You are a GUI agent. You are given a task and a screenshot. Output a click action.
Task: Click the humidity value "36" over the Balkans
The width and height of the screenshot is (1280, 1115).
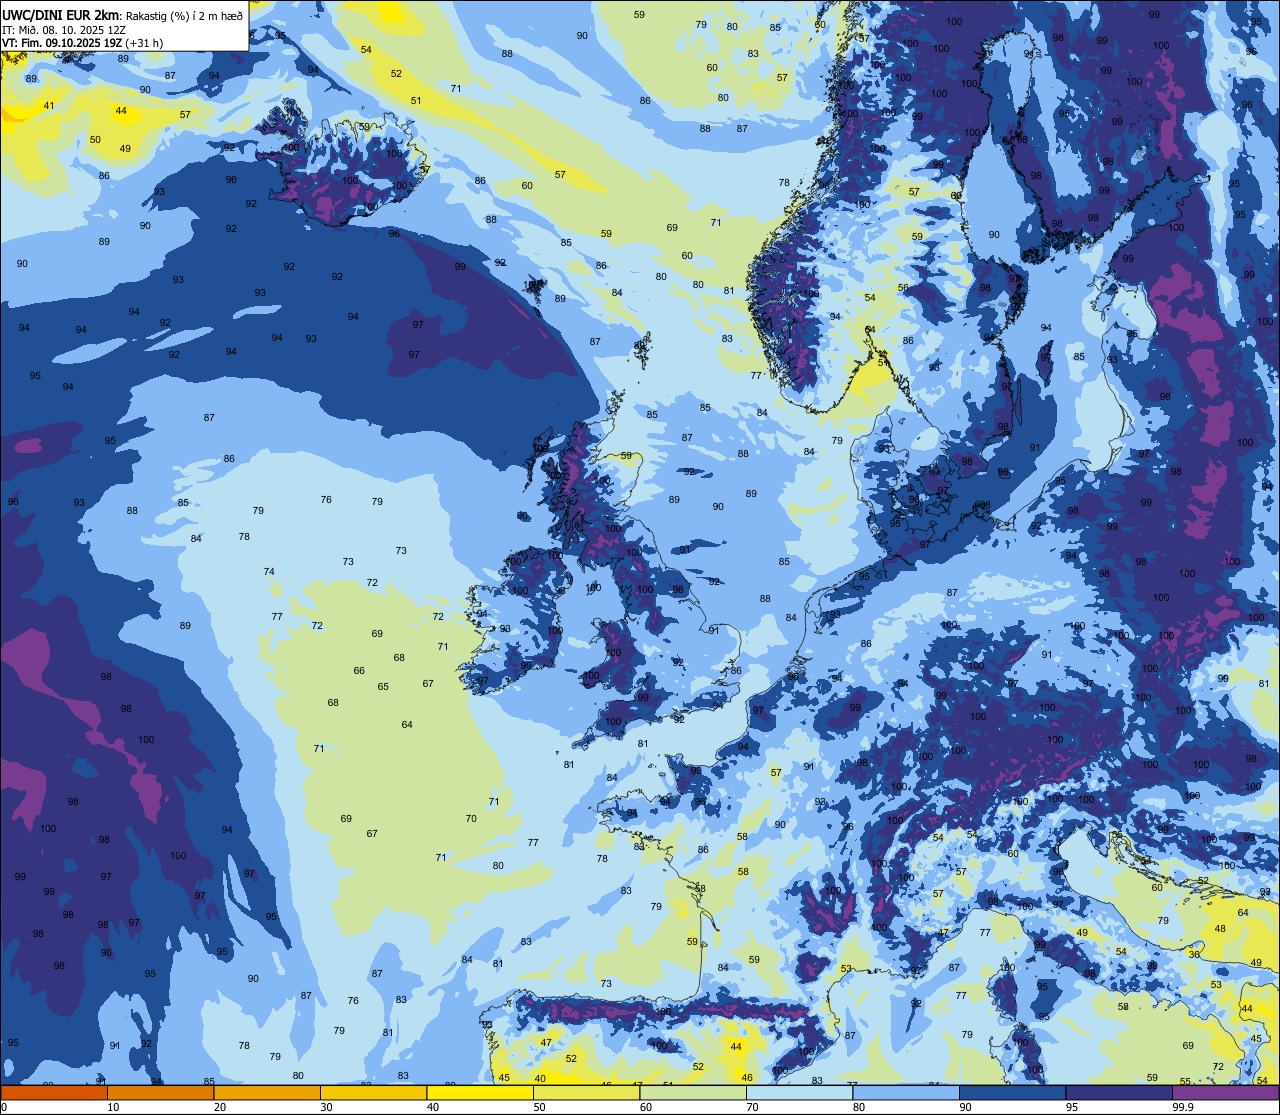point(1193,955)
